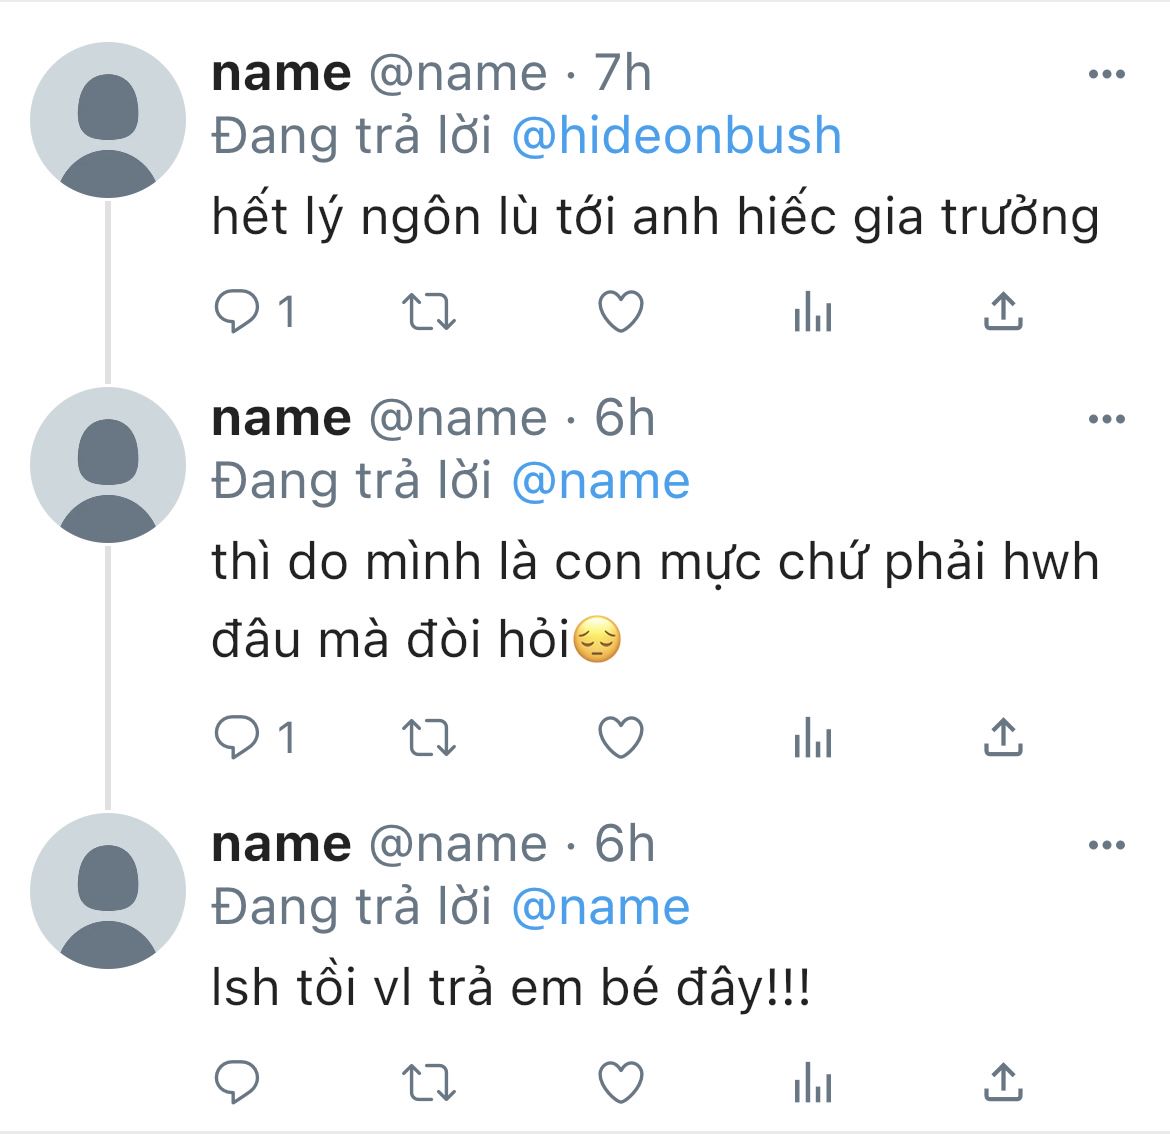Reply to the "lsh tồi vl" tweet
1170x1140 pixels.
238,1082
